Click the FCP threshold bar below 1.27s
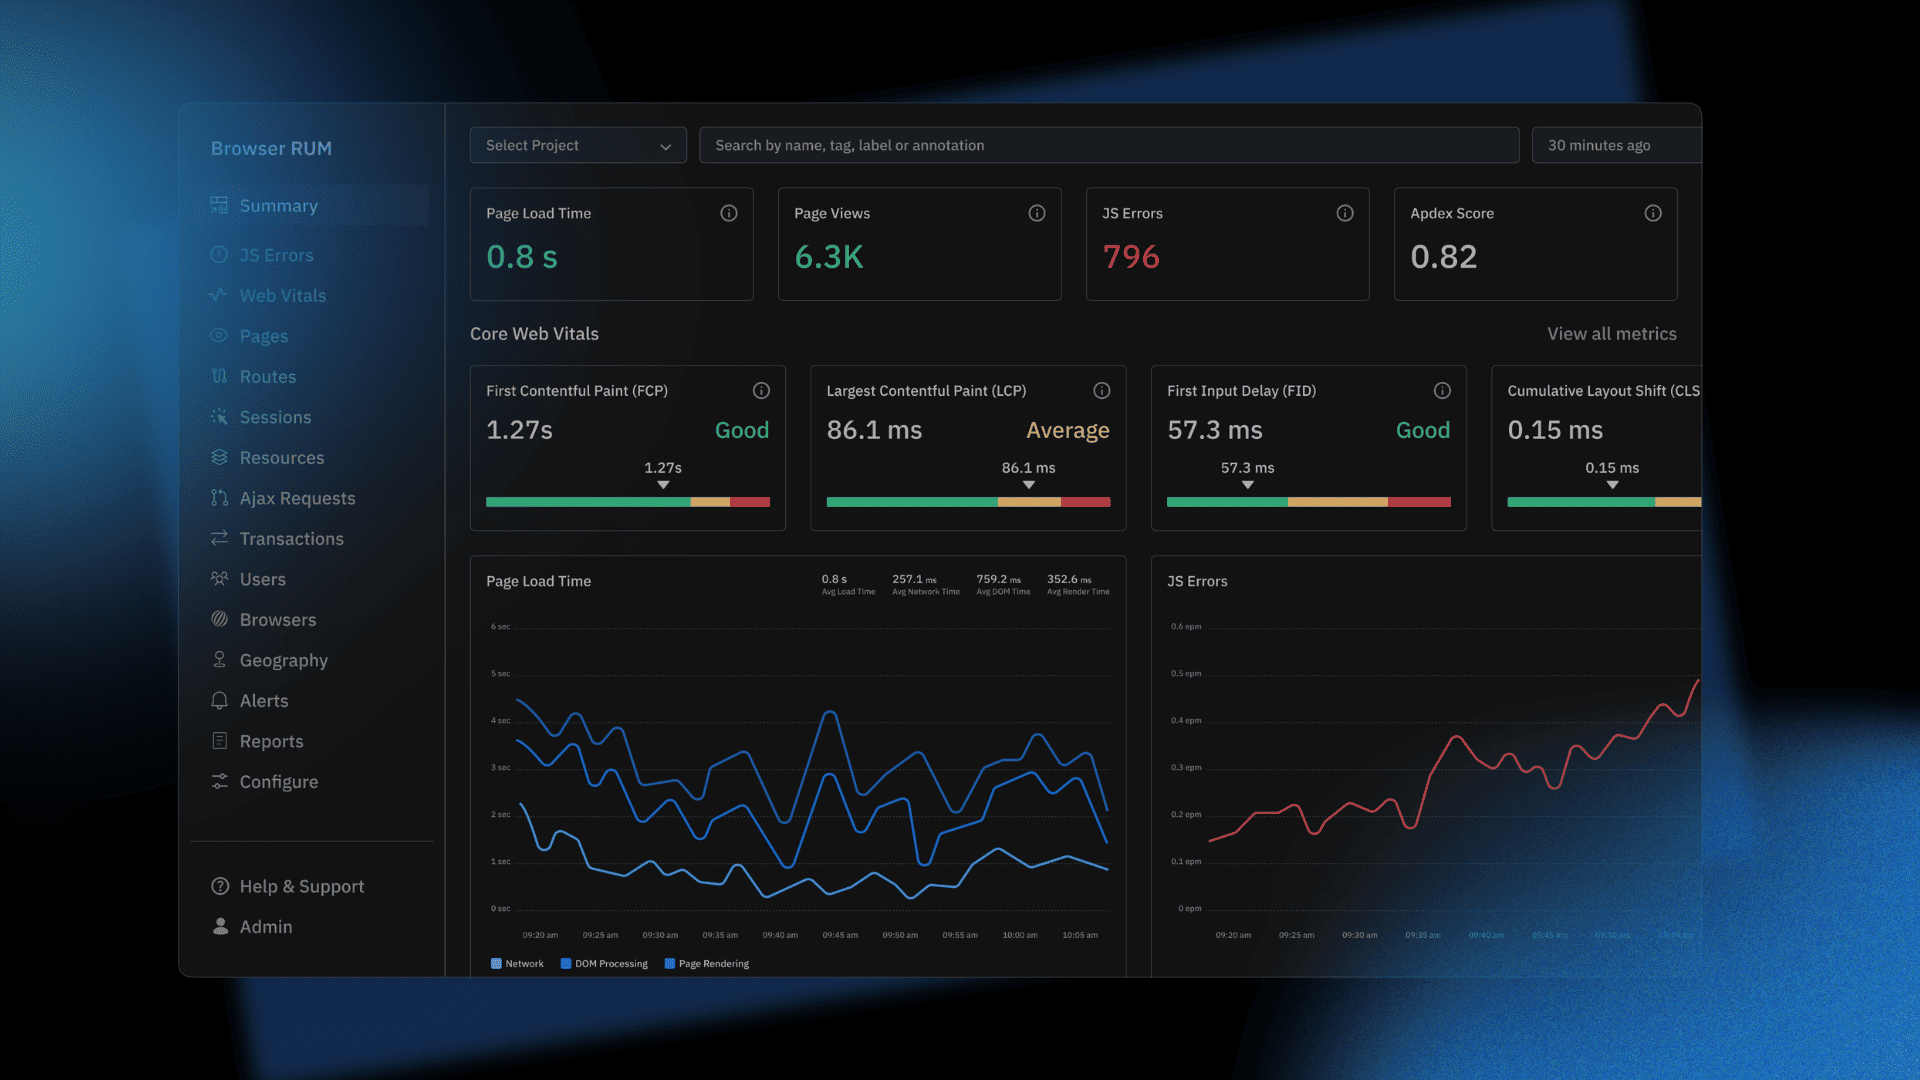Image resolution: width=1920 pixels, height=1080 pixels. pos(627,502)
